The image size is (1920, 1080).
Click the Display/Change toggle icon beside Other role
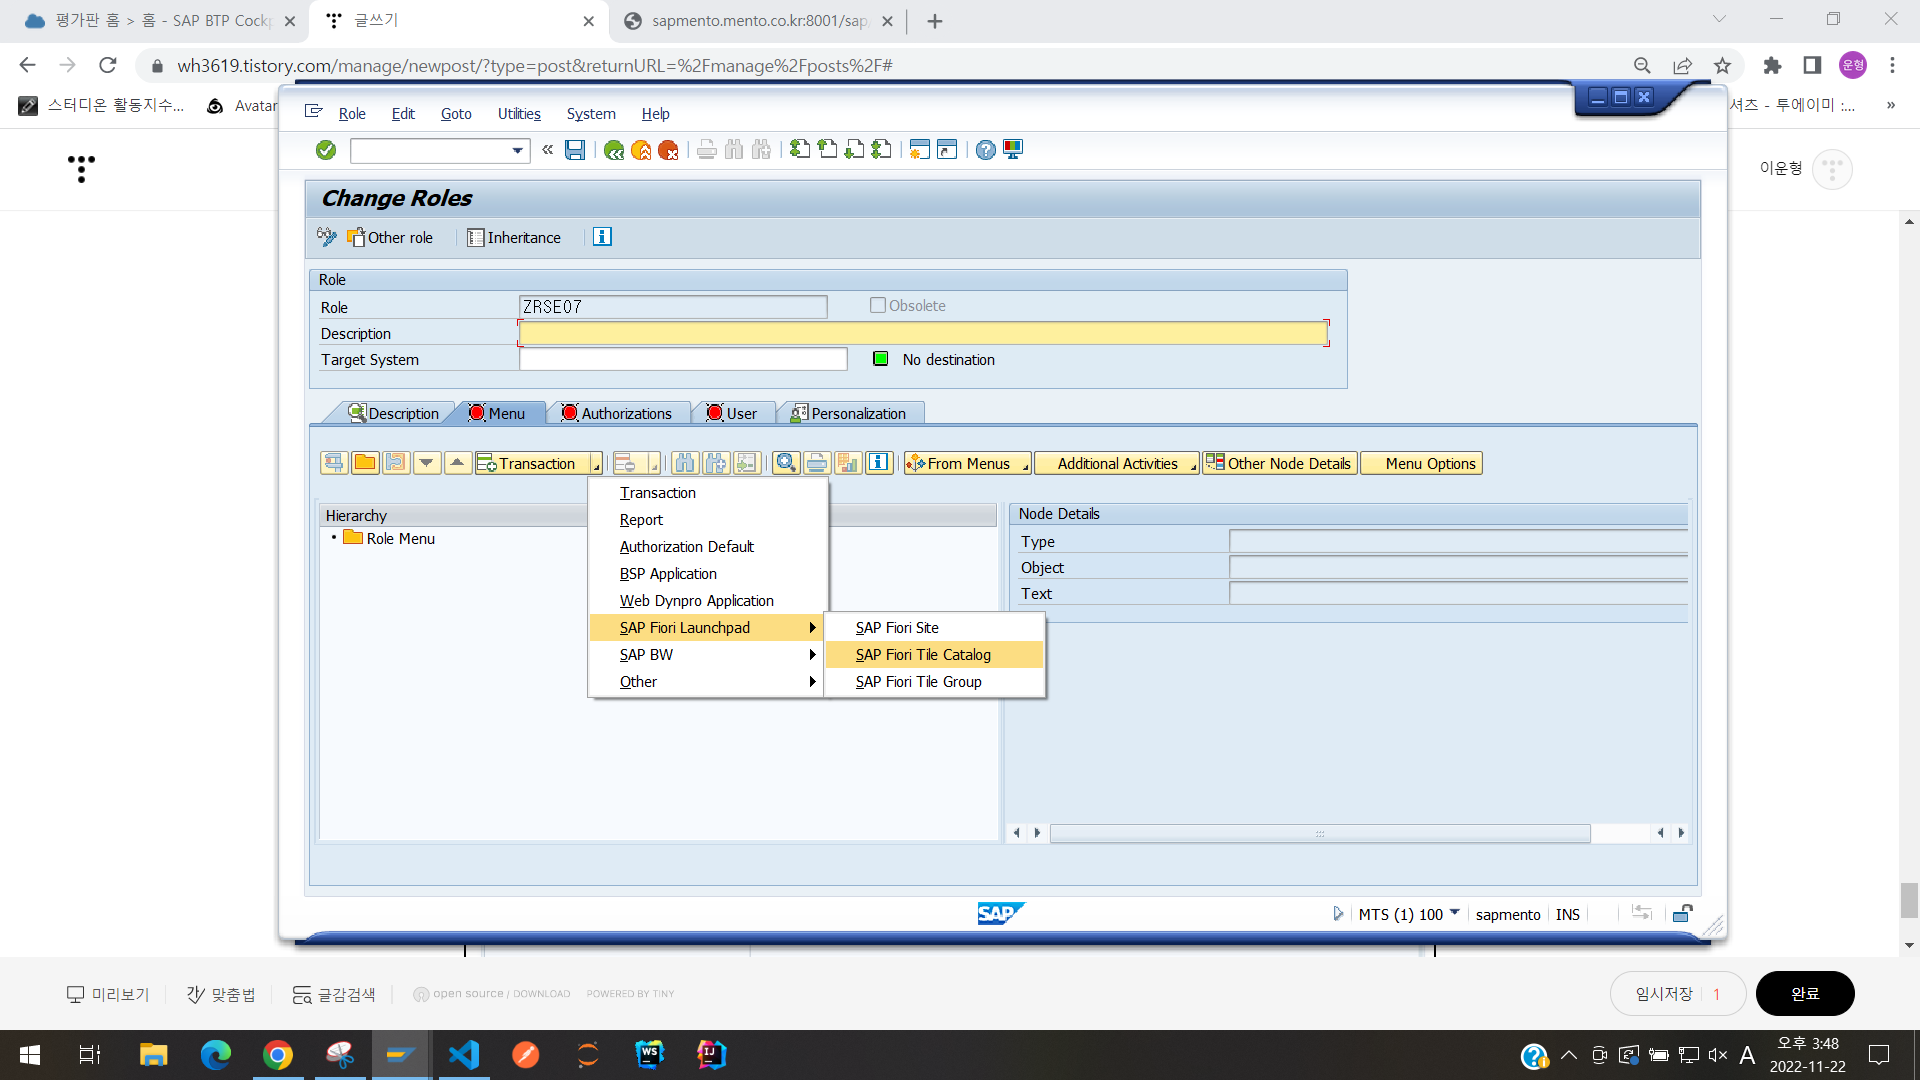coord(327,237)
